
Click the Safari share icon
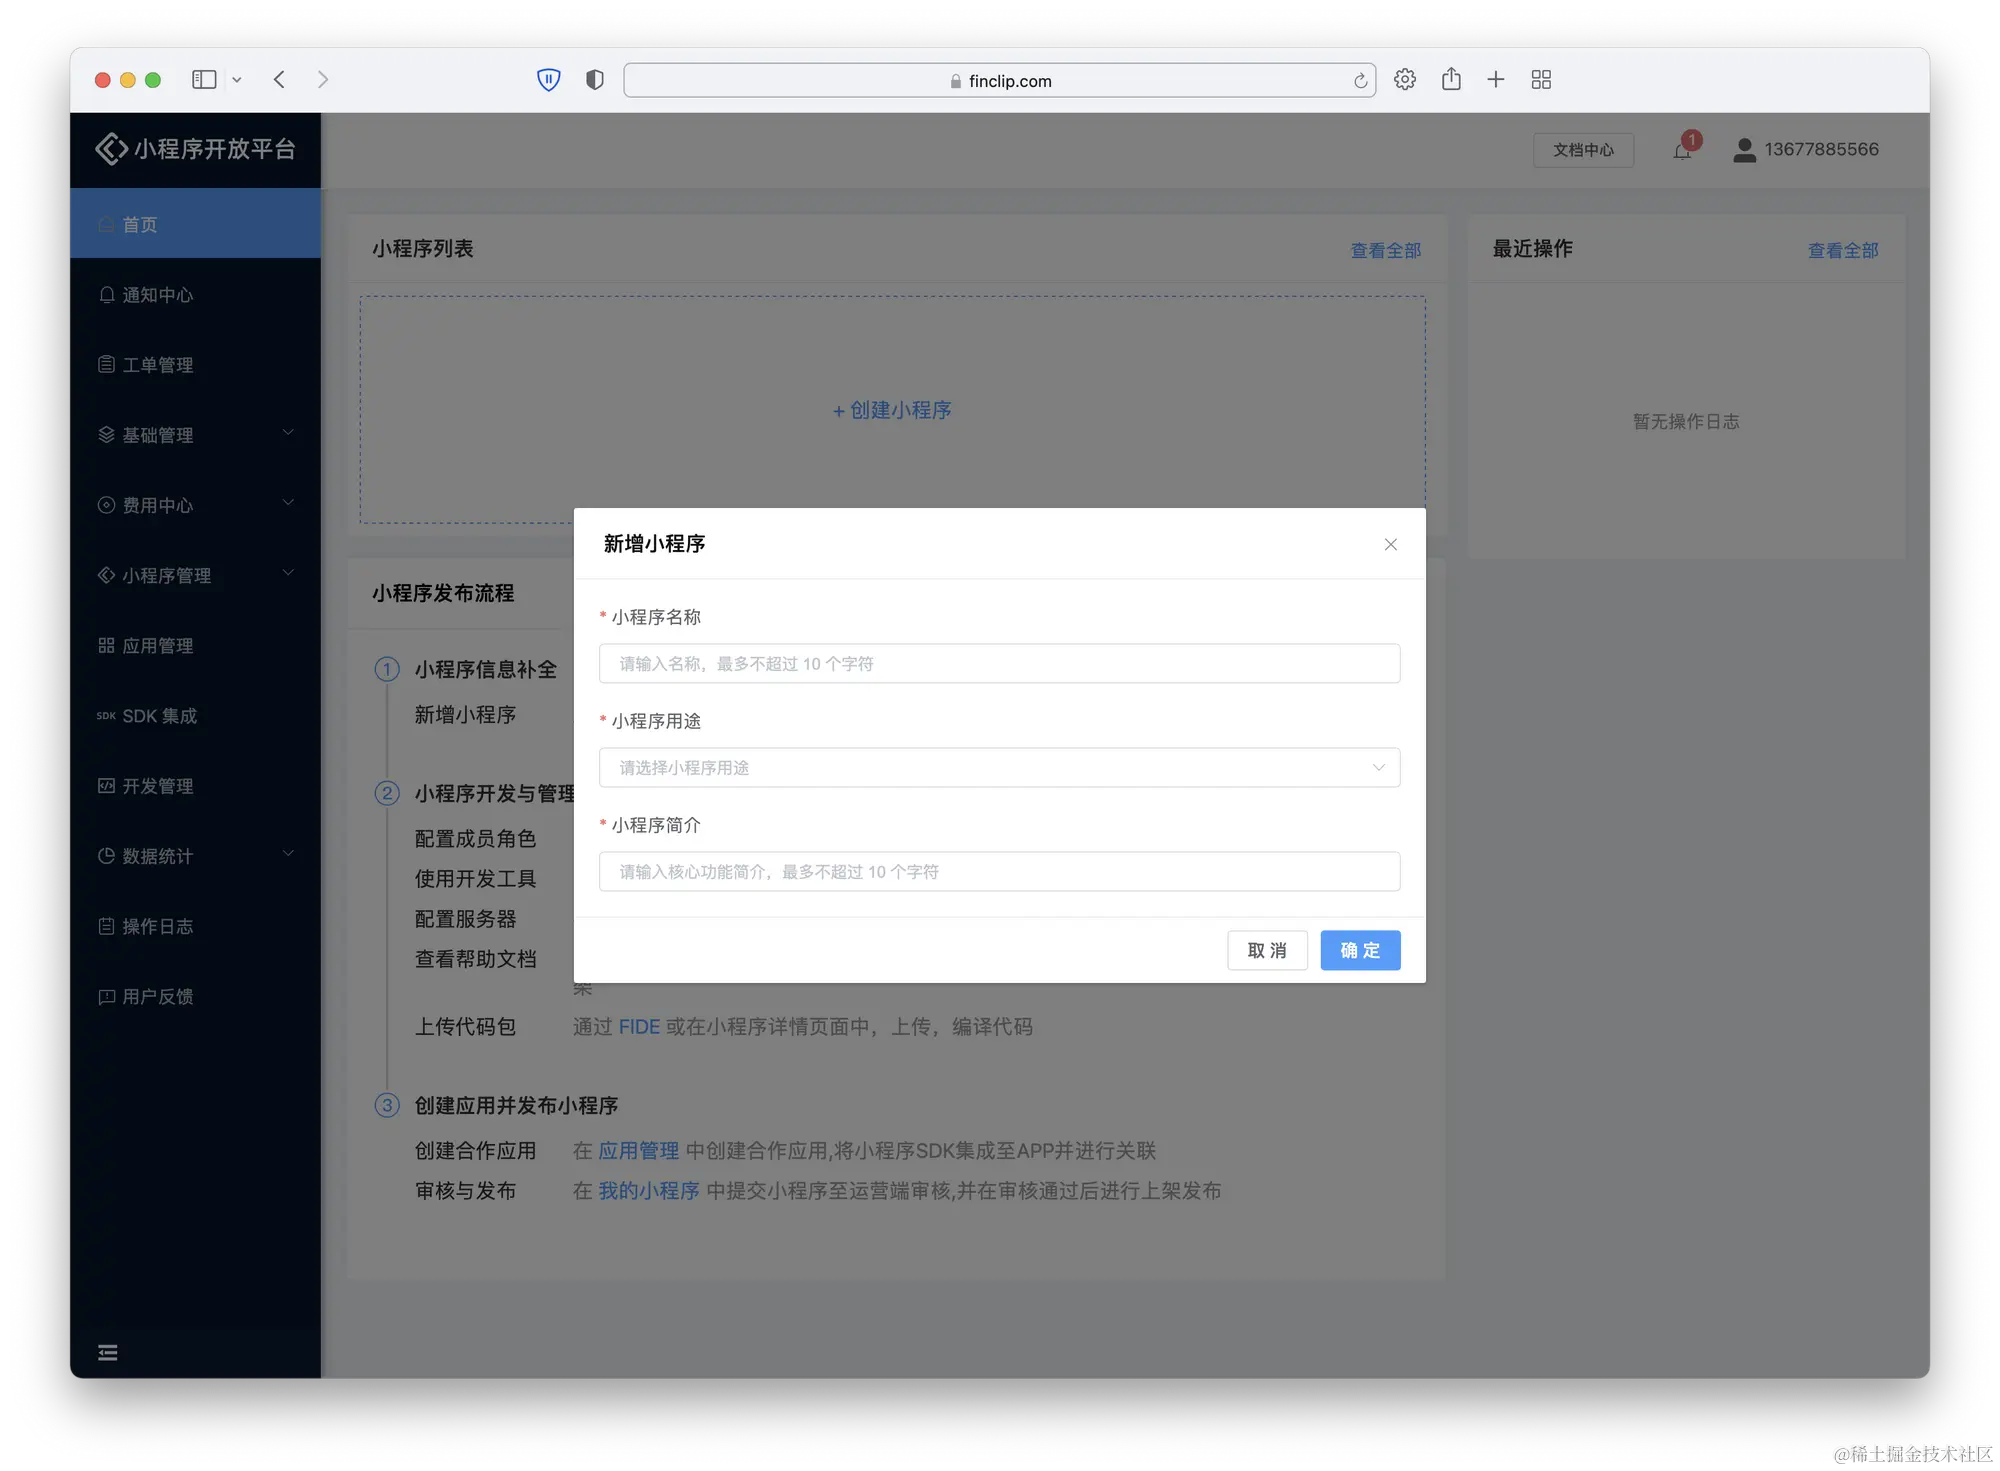click(1451, 80)
